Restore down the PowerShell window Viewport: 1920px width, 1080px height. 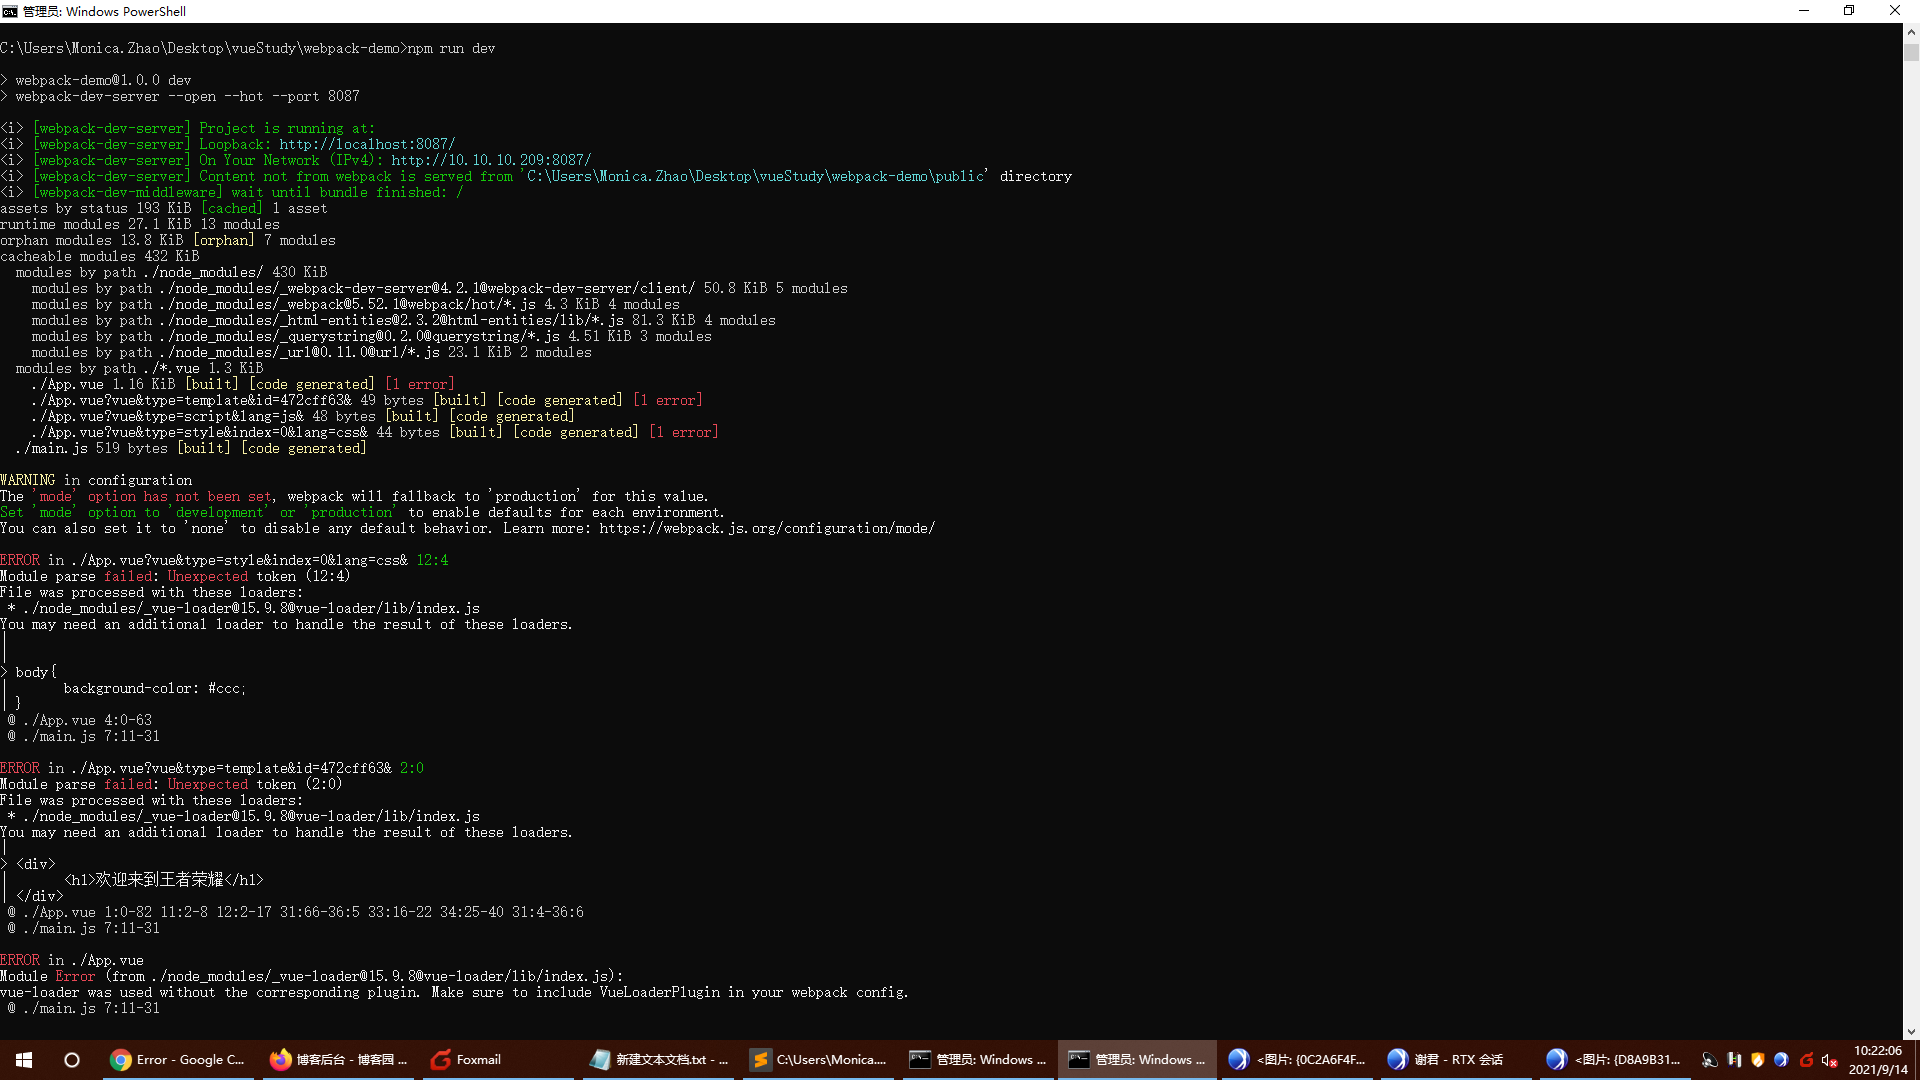coord(1849,11)
